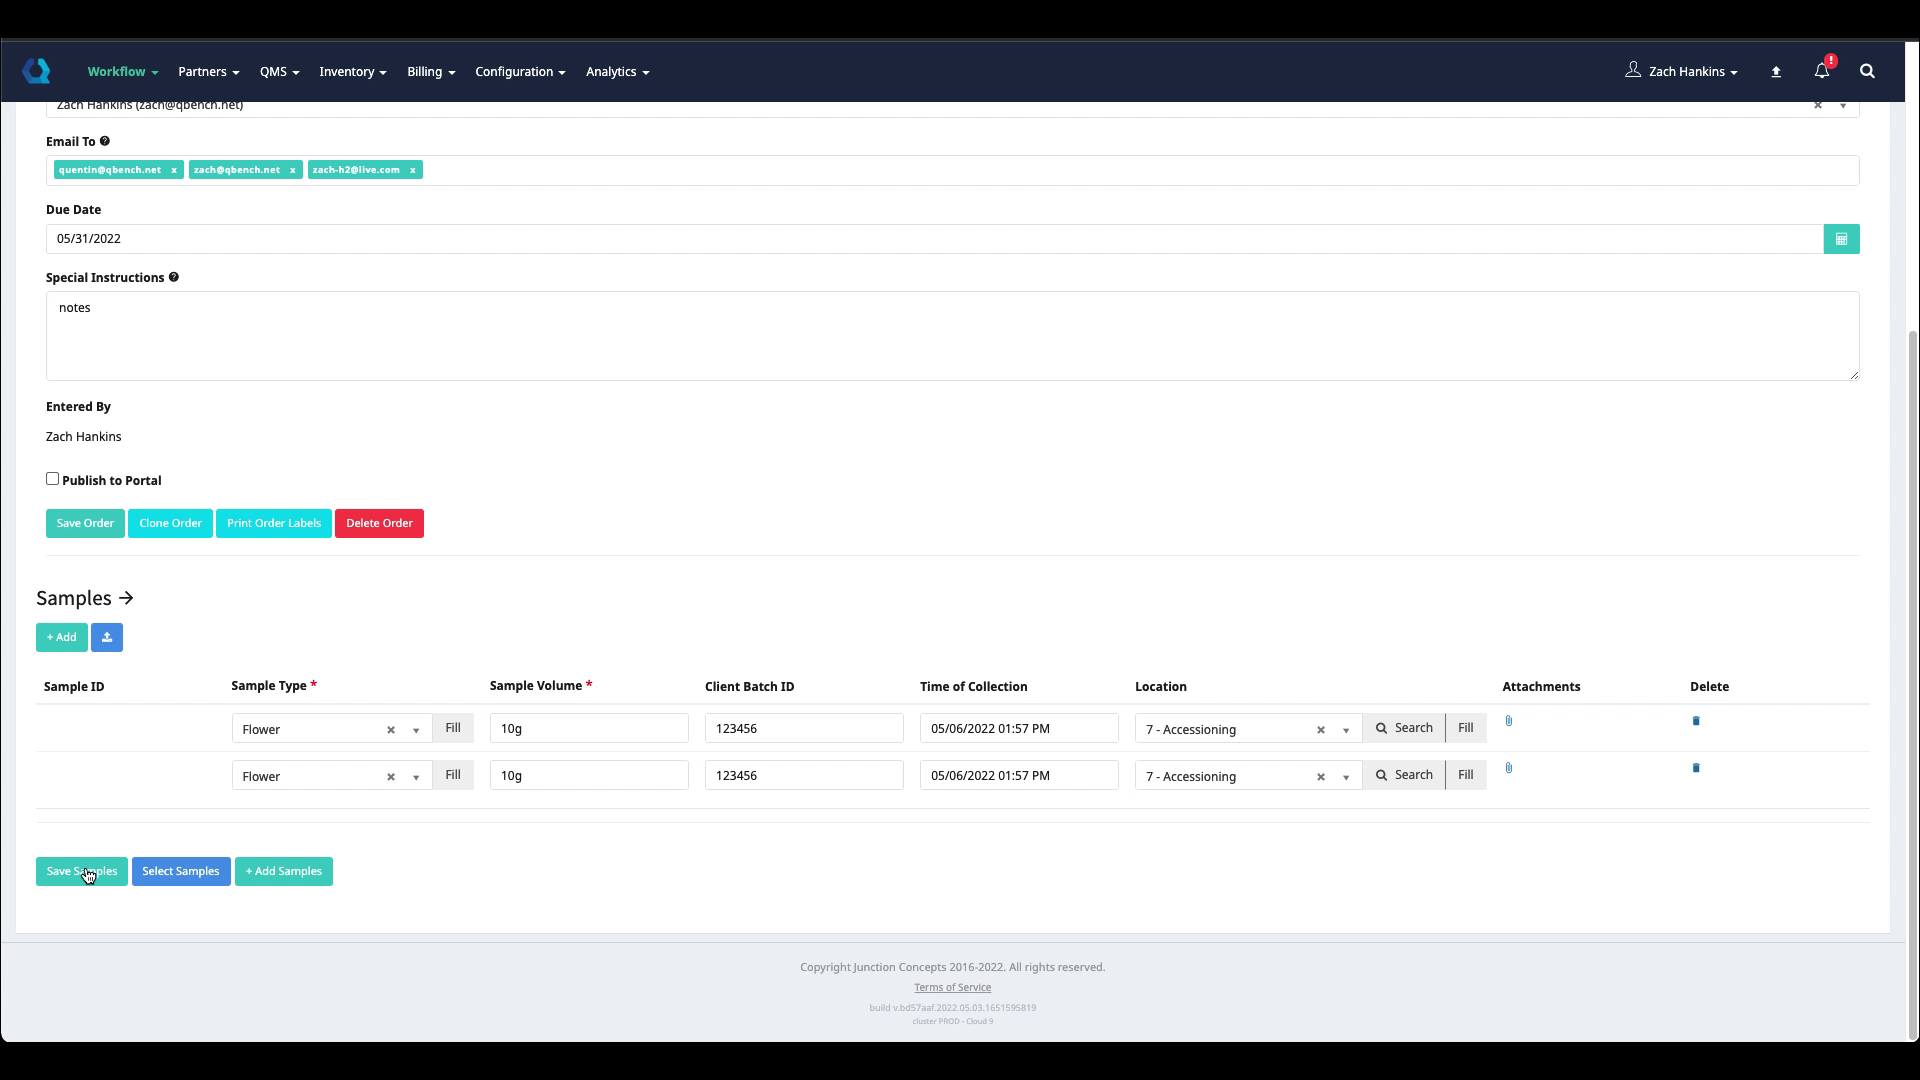1920x1080 pixels.
Task: Clear the first row Flower sample type
Action: (391, 730)
